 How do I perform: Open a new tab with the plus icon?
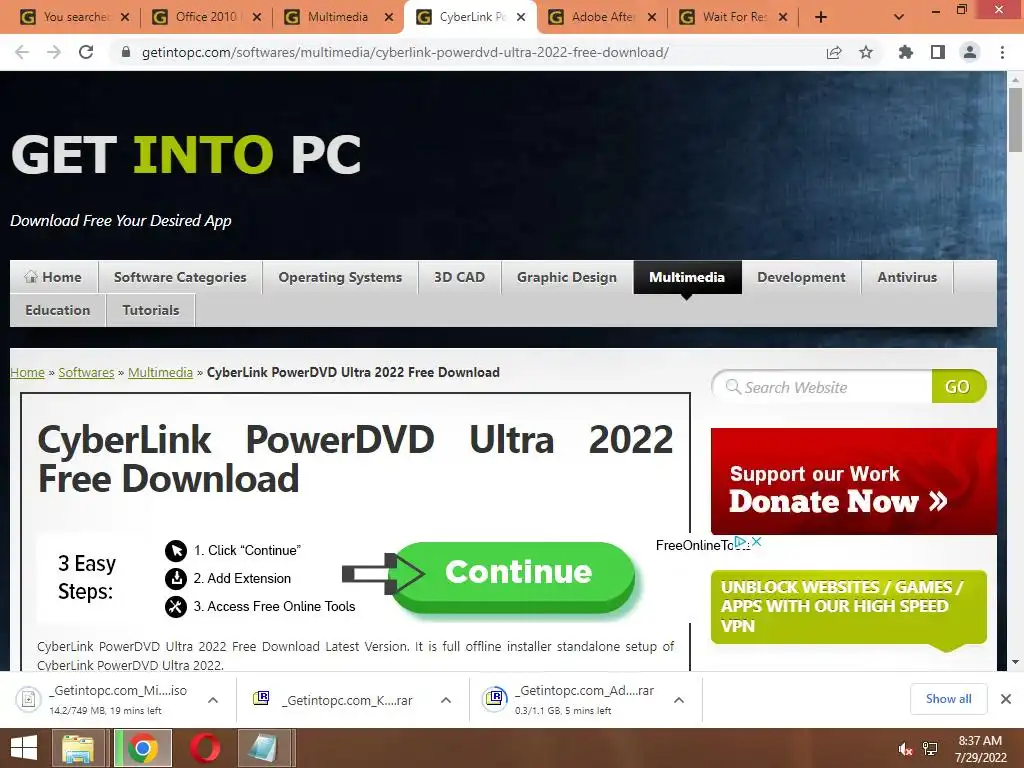[821, 18]
